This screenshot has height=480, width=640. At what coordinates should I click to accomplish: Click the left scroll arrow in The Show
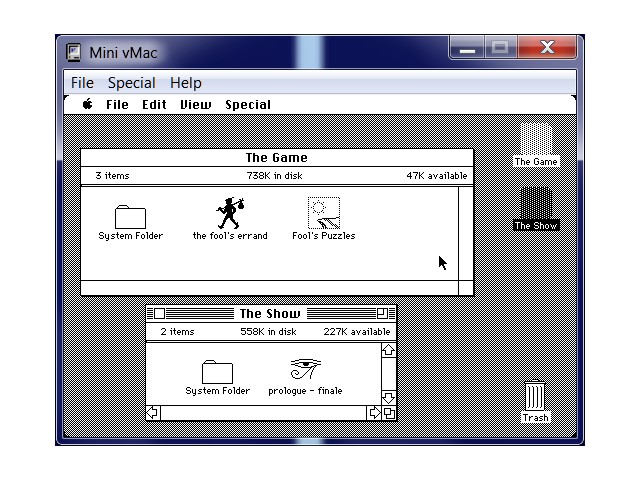pyautogui.click(x=153, y=413)
